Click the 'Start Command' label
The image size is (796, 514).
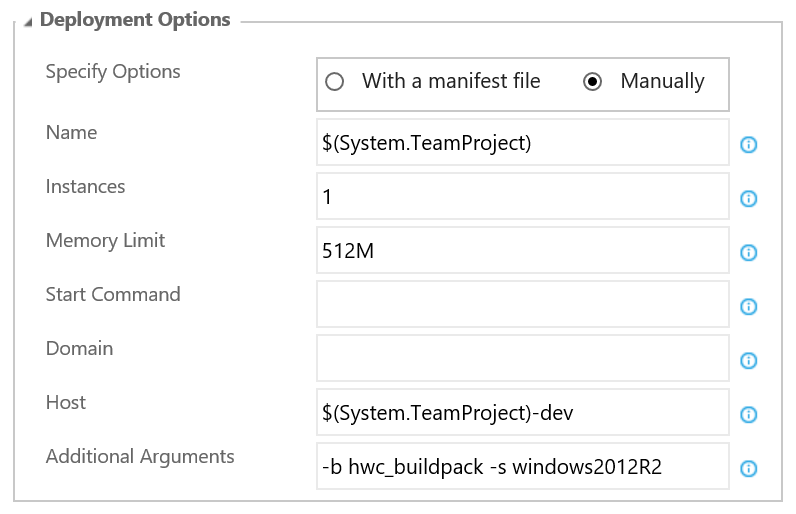(x=113, y=294)
